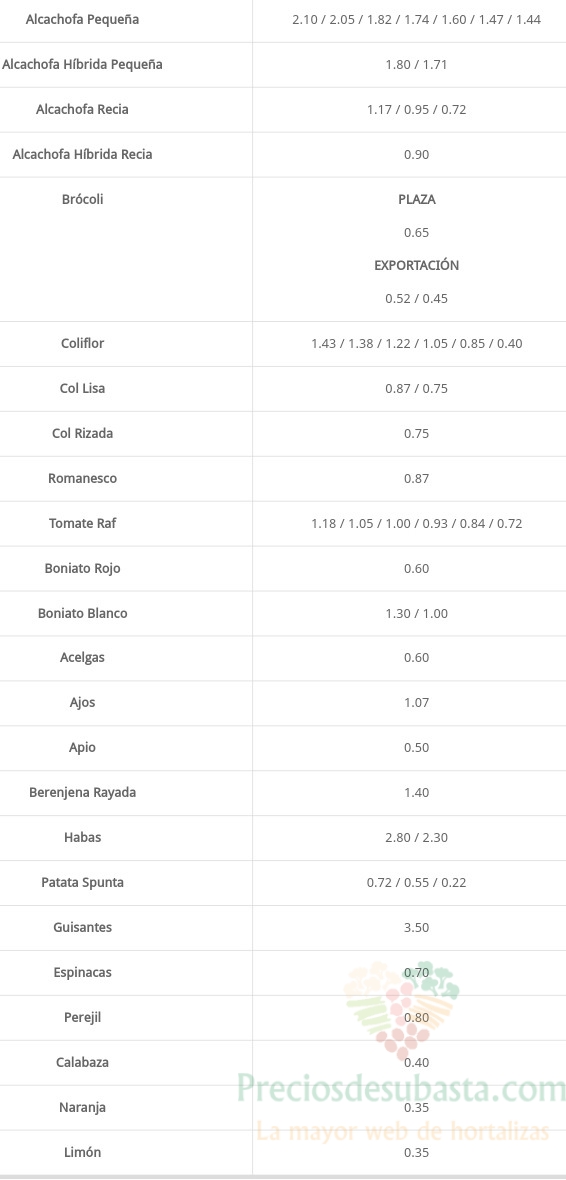This screenshot has width=566, height=1180.
Task: Select the Alcachofa Híbrida Recia label
Action: coord(83,154)
